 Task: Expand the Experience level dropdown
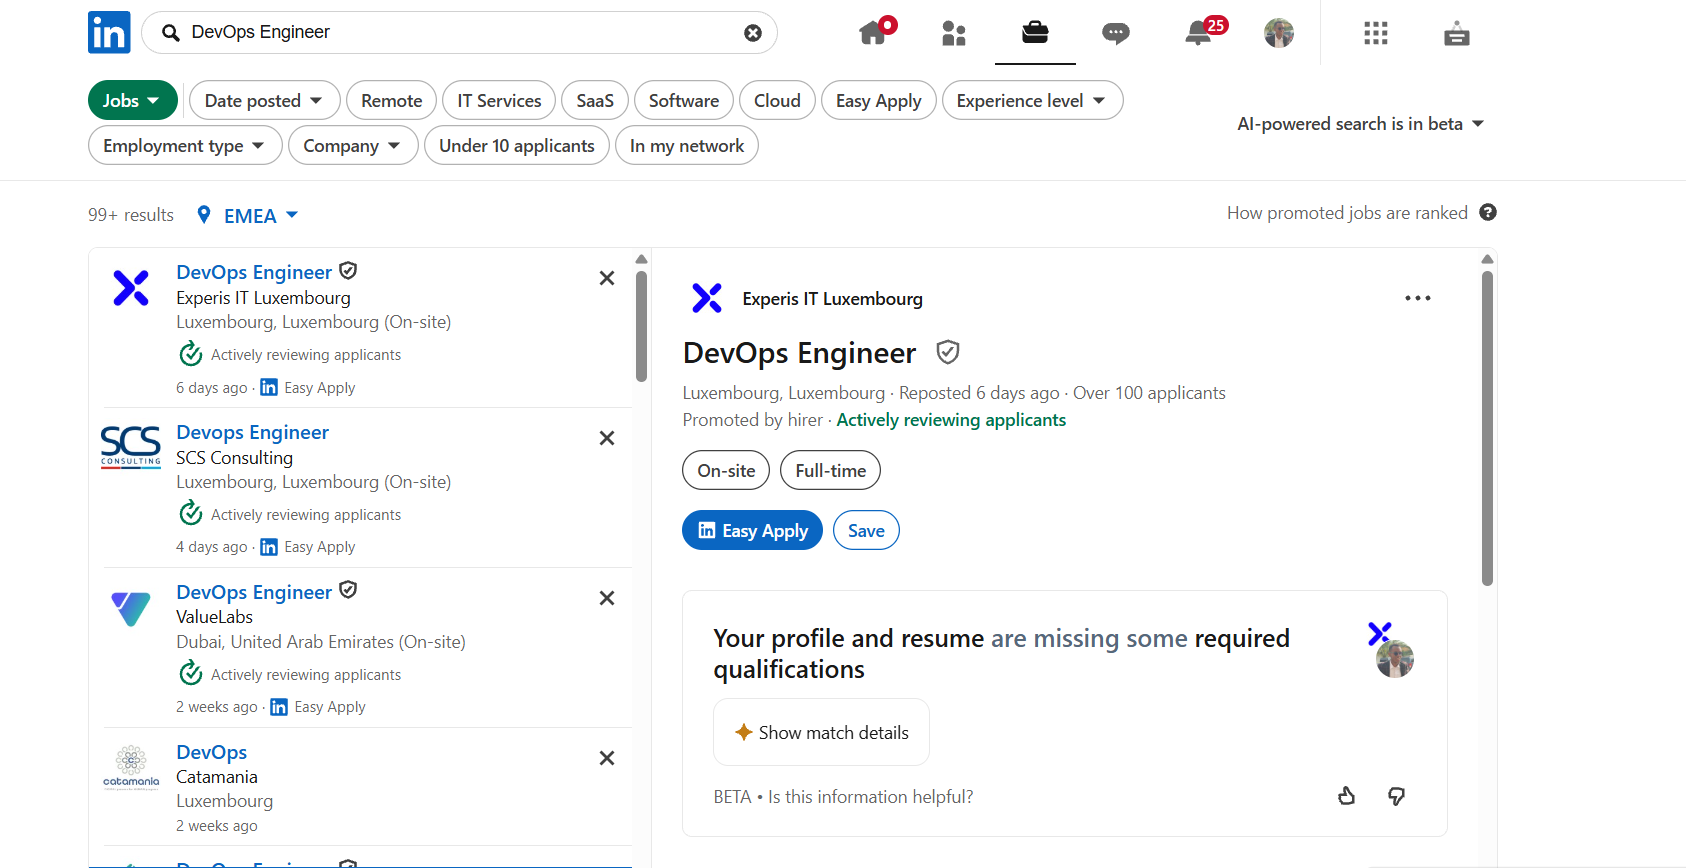point(1033,100)
